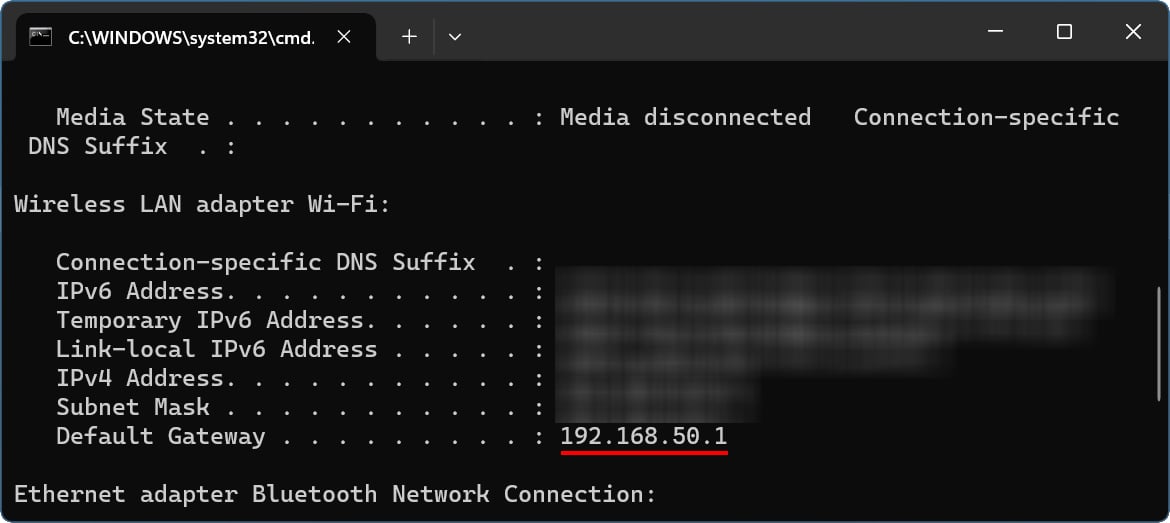Image resolution: width=1170 pixels, height=523 pixels.
Task: Click the Link-local IPv6 Address label
Action: [x=216, y=350]
